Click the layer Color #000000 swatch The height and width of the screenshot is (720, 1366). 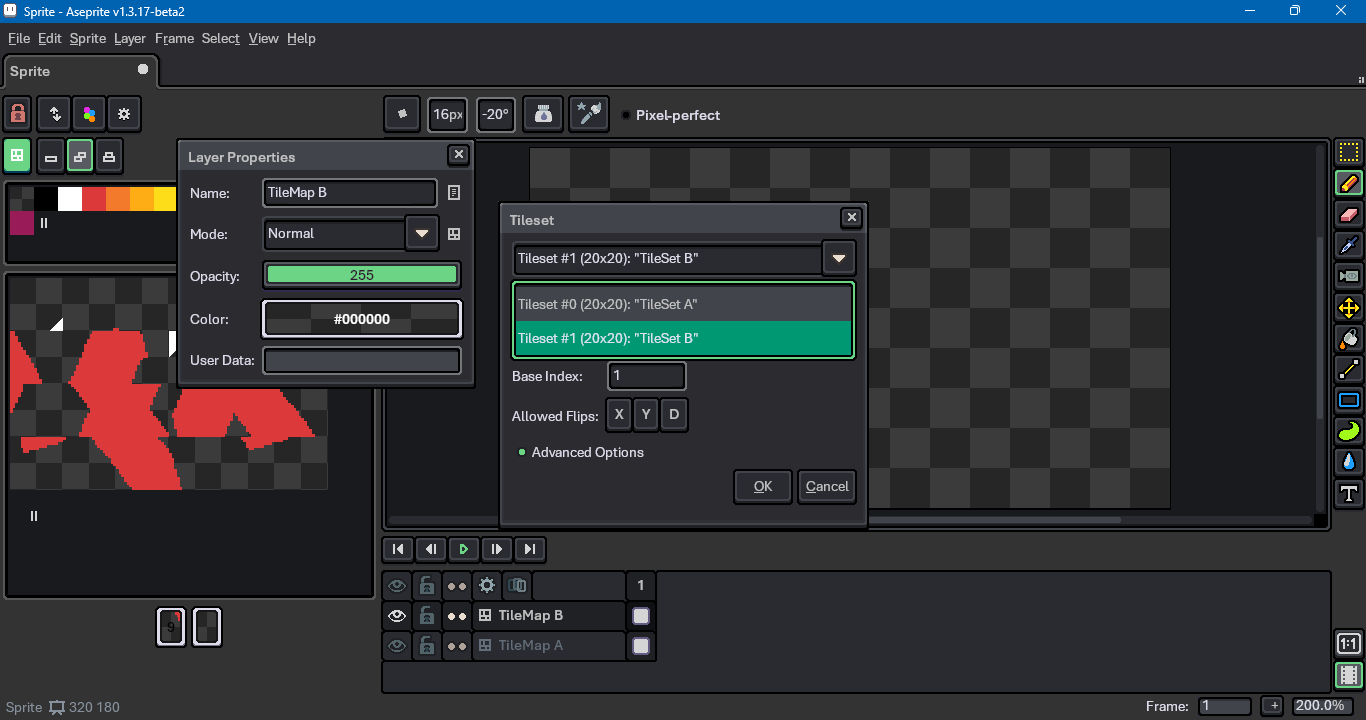361,320
